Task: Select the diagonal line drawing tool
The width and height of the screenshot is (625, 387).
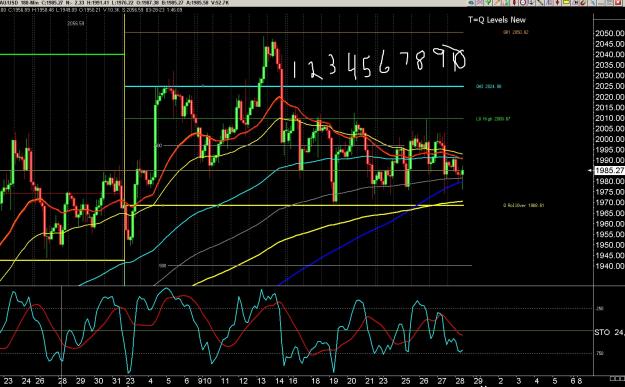Action: click(540, 2)
